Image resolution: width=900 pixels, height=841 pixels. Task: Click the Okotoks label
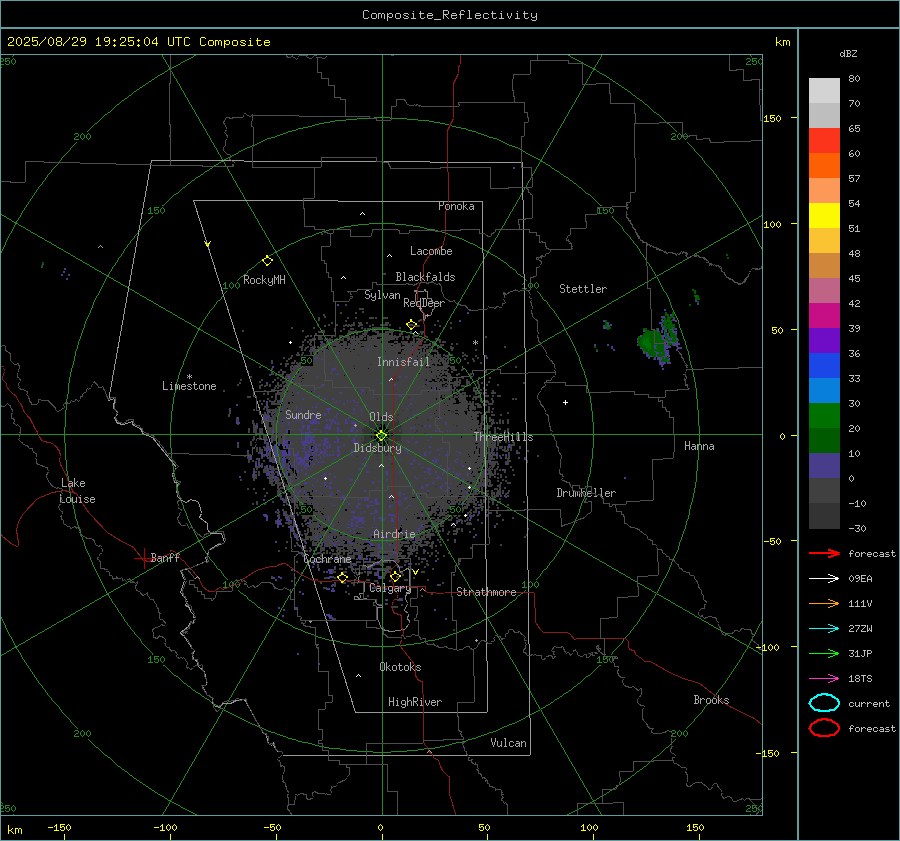pyautogui.click(x=400, y=667)
